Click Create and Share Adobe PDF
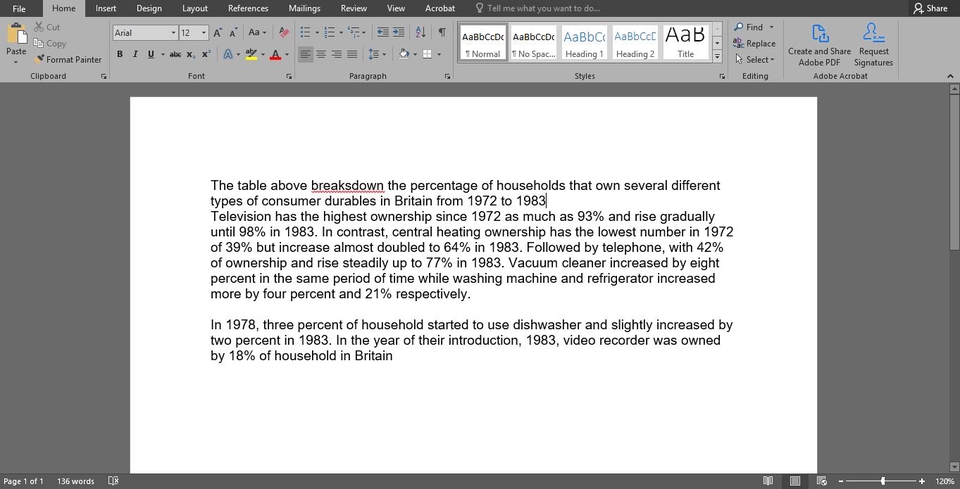 819,45
